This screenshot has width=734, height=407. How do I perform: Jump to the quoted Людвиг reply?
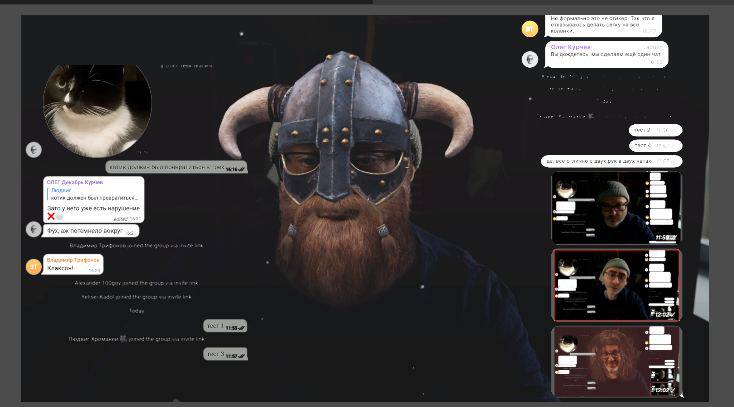pyautogui.click(x=94, y=194)
